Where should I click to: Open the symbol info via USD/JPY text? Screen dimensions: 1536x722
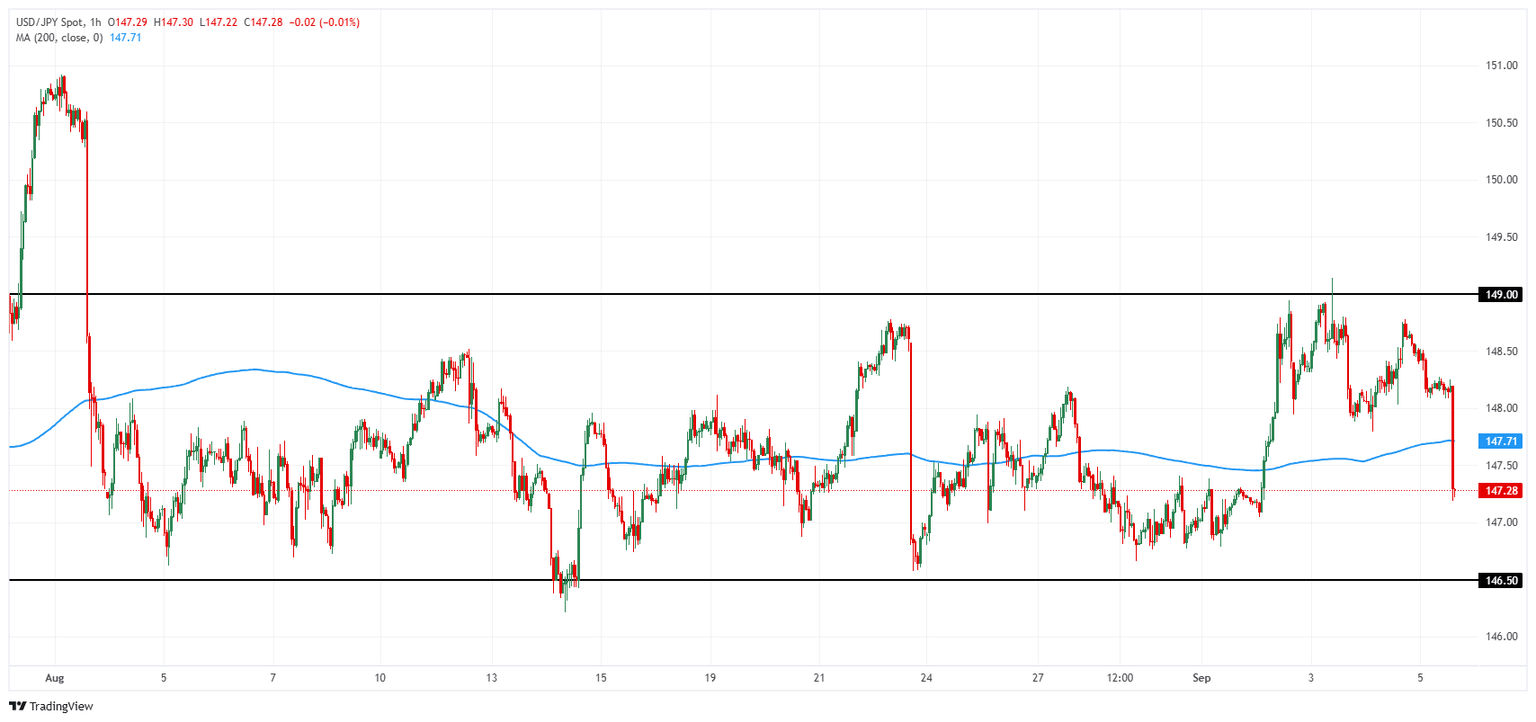[x=37, y=21]
